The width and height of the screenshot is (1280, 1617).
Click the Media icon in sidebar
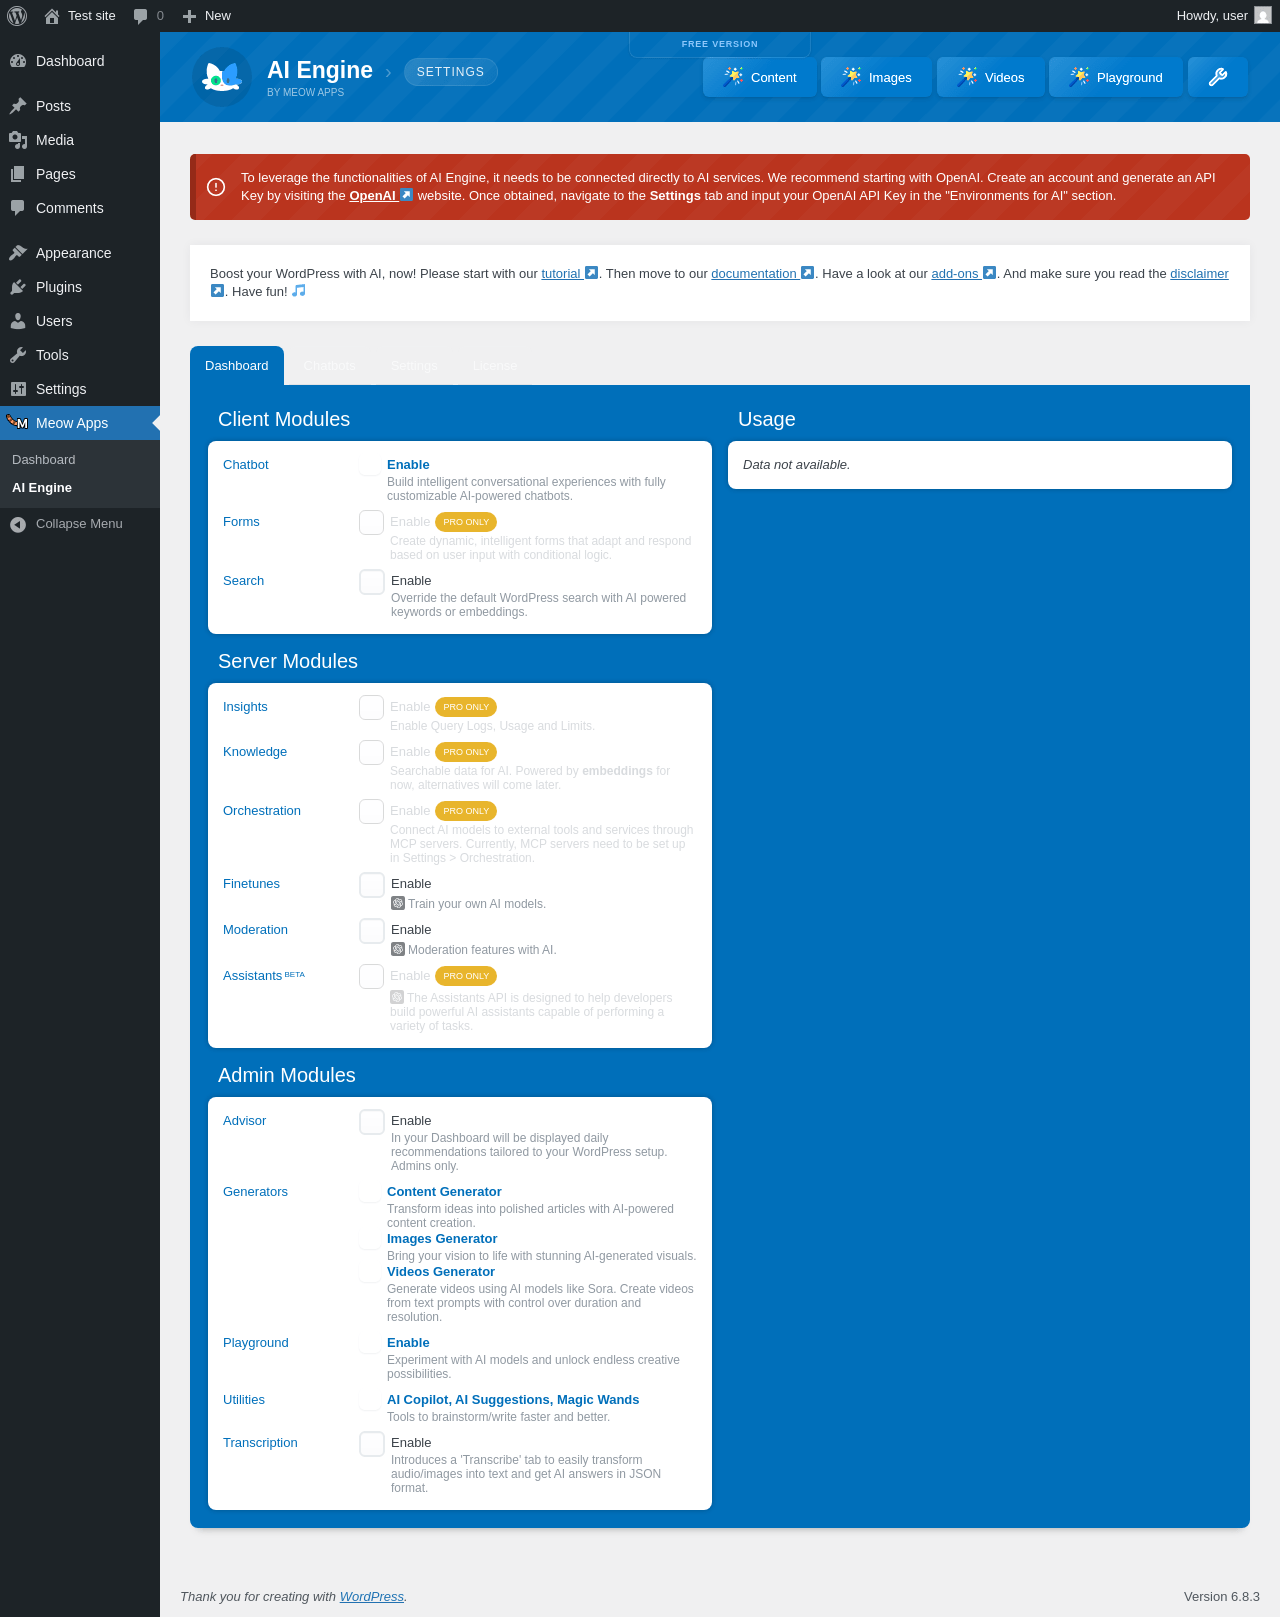pyautogui.click(x=18, y=140)
